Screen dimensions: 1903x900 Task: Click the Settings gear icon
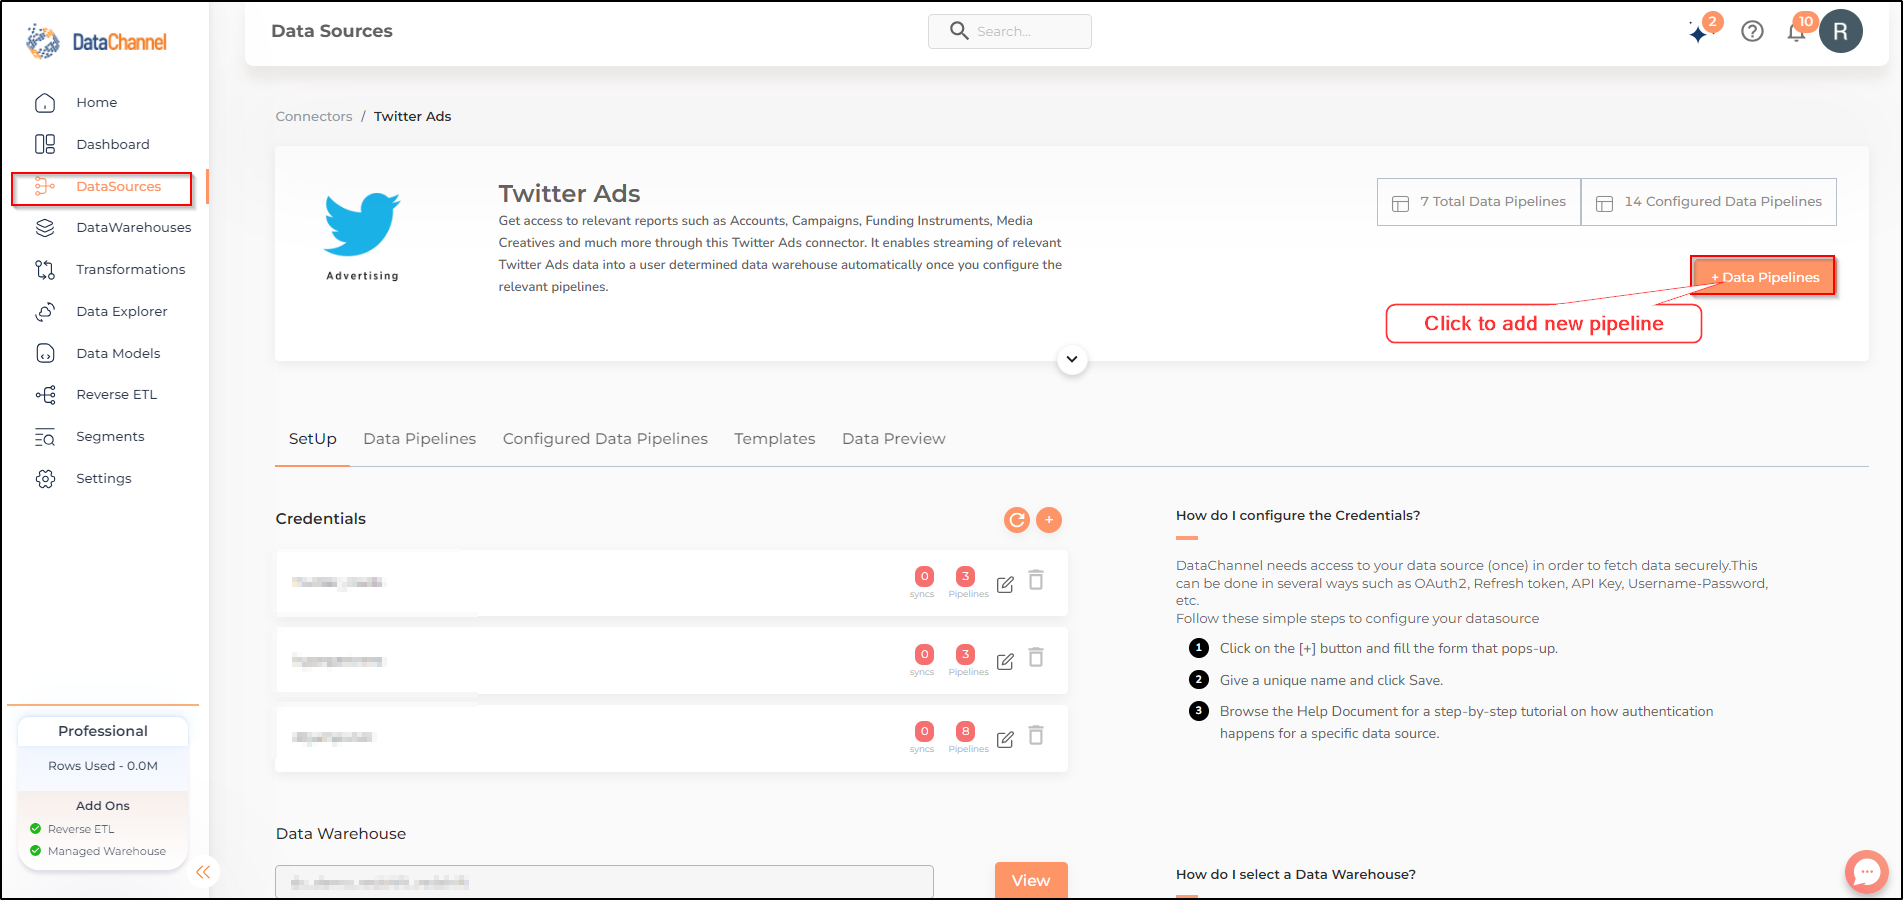coord(45,479)
